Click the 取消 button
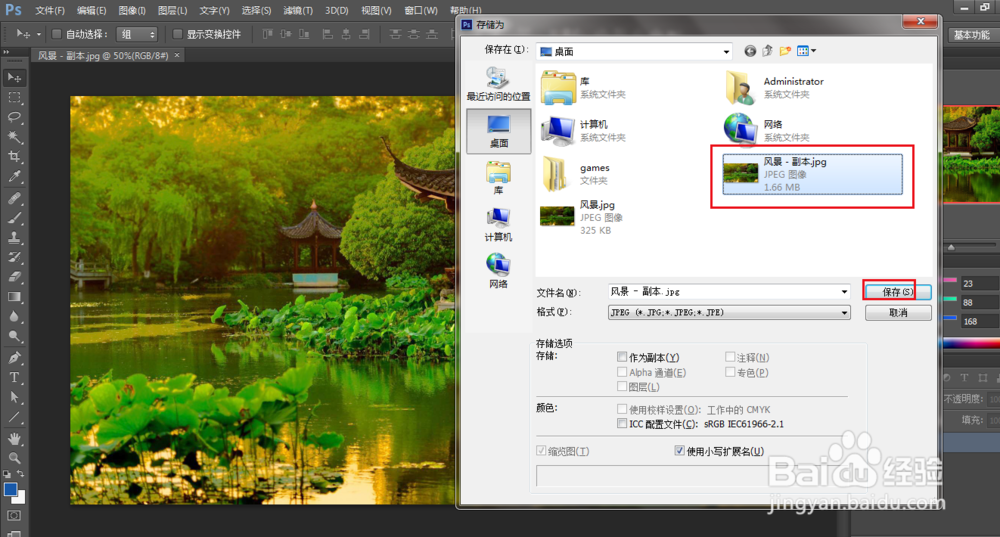Screen dimensions: 1000x537 [x=897, y=313]
